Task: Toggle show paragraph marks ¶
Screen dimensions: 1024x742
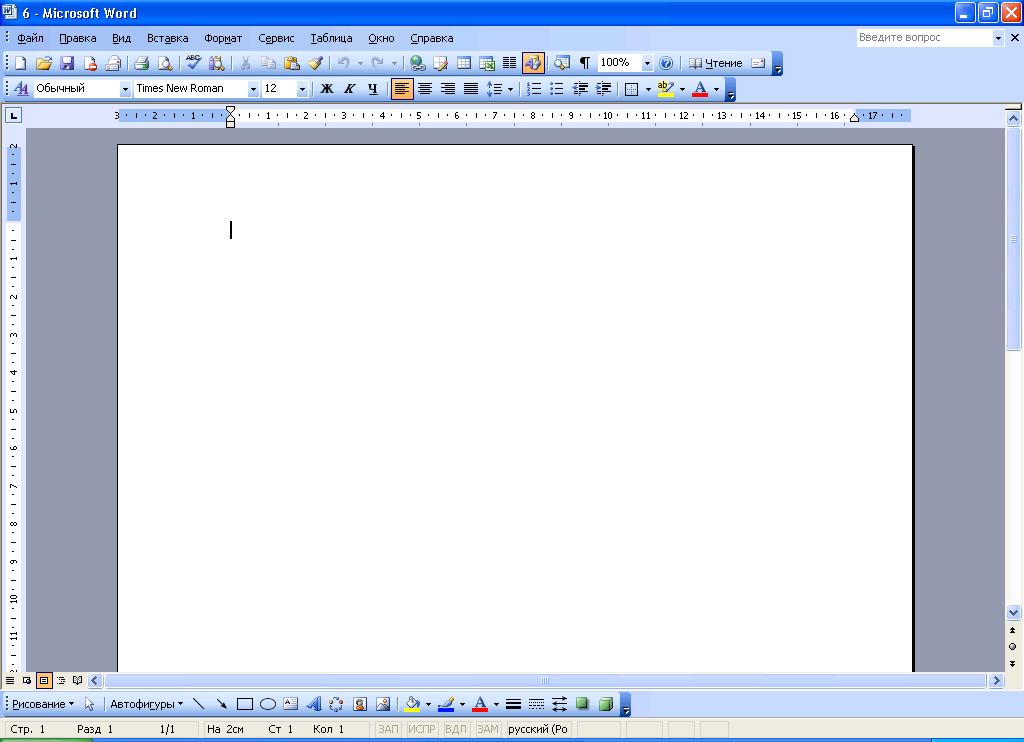Action: pos(584,63)
